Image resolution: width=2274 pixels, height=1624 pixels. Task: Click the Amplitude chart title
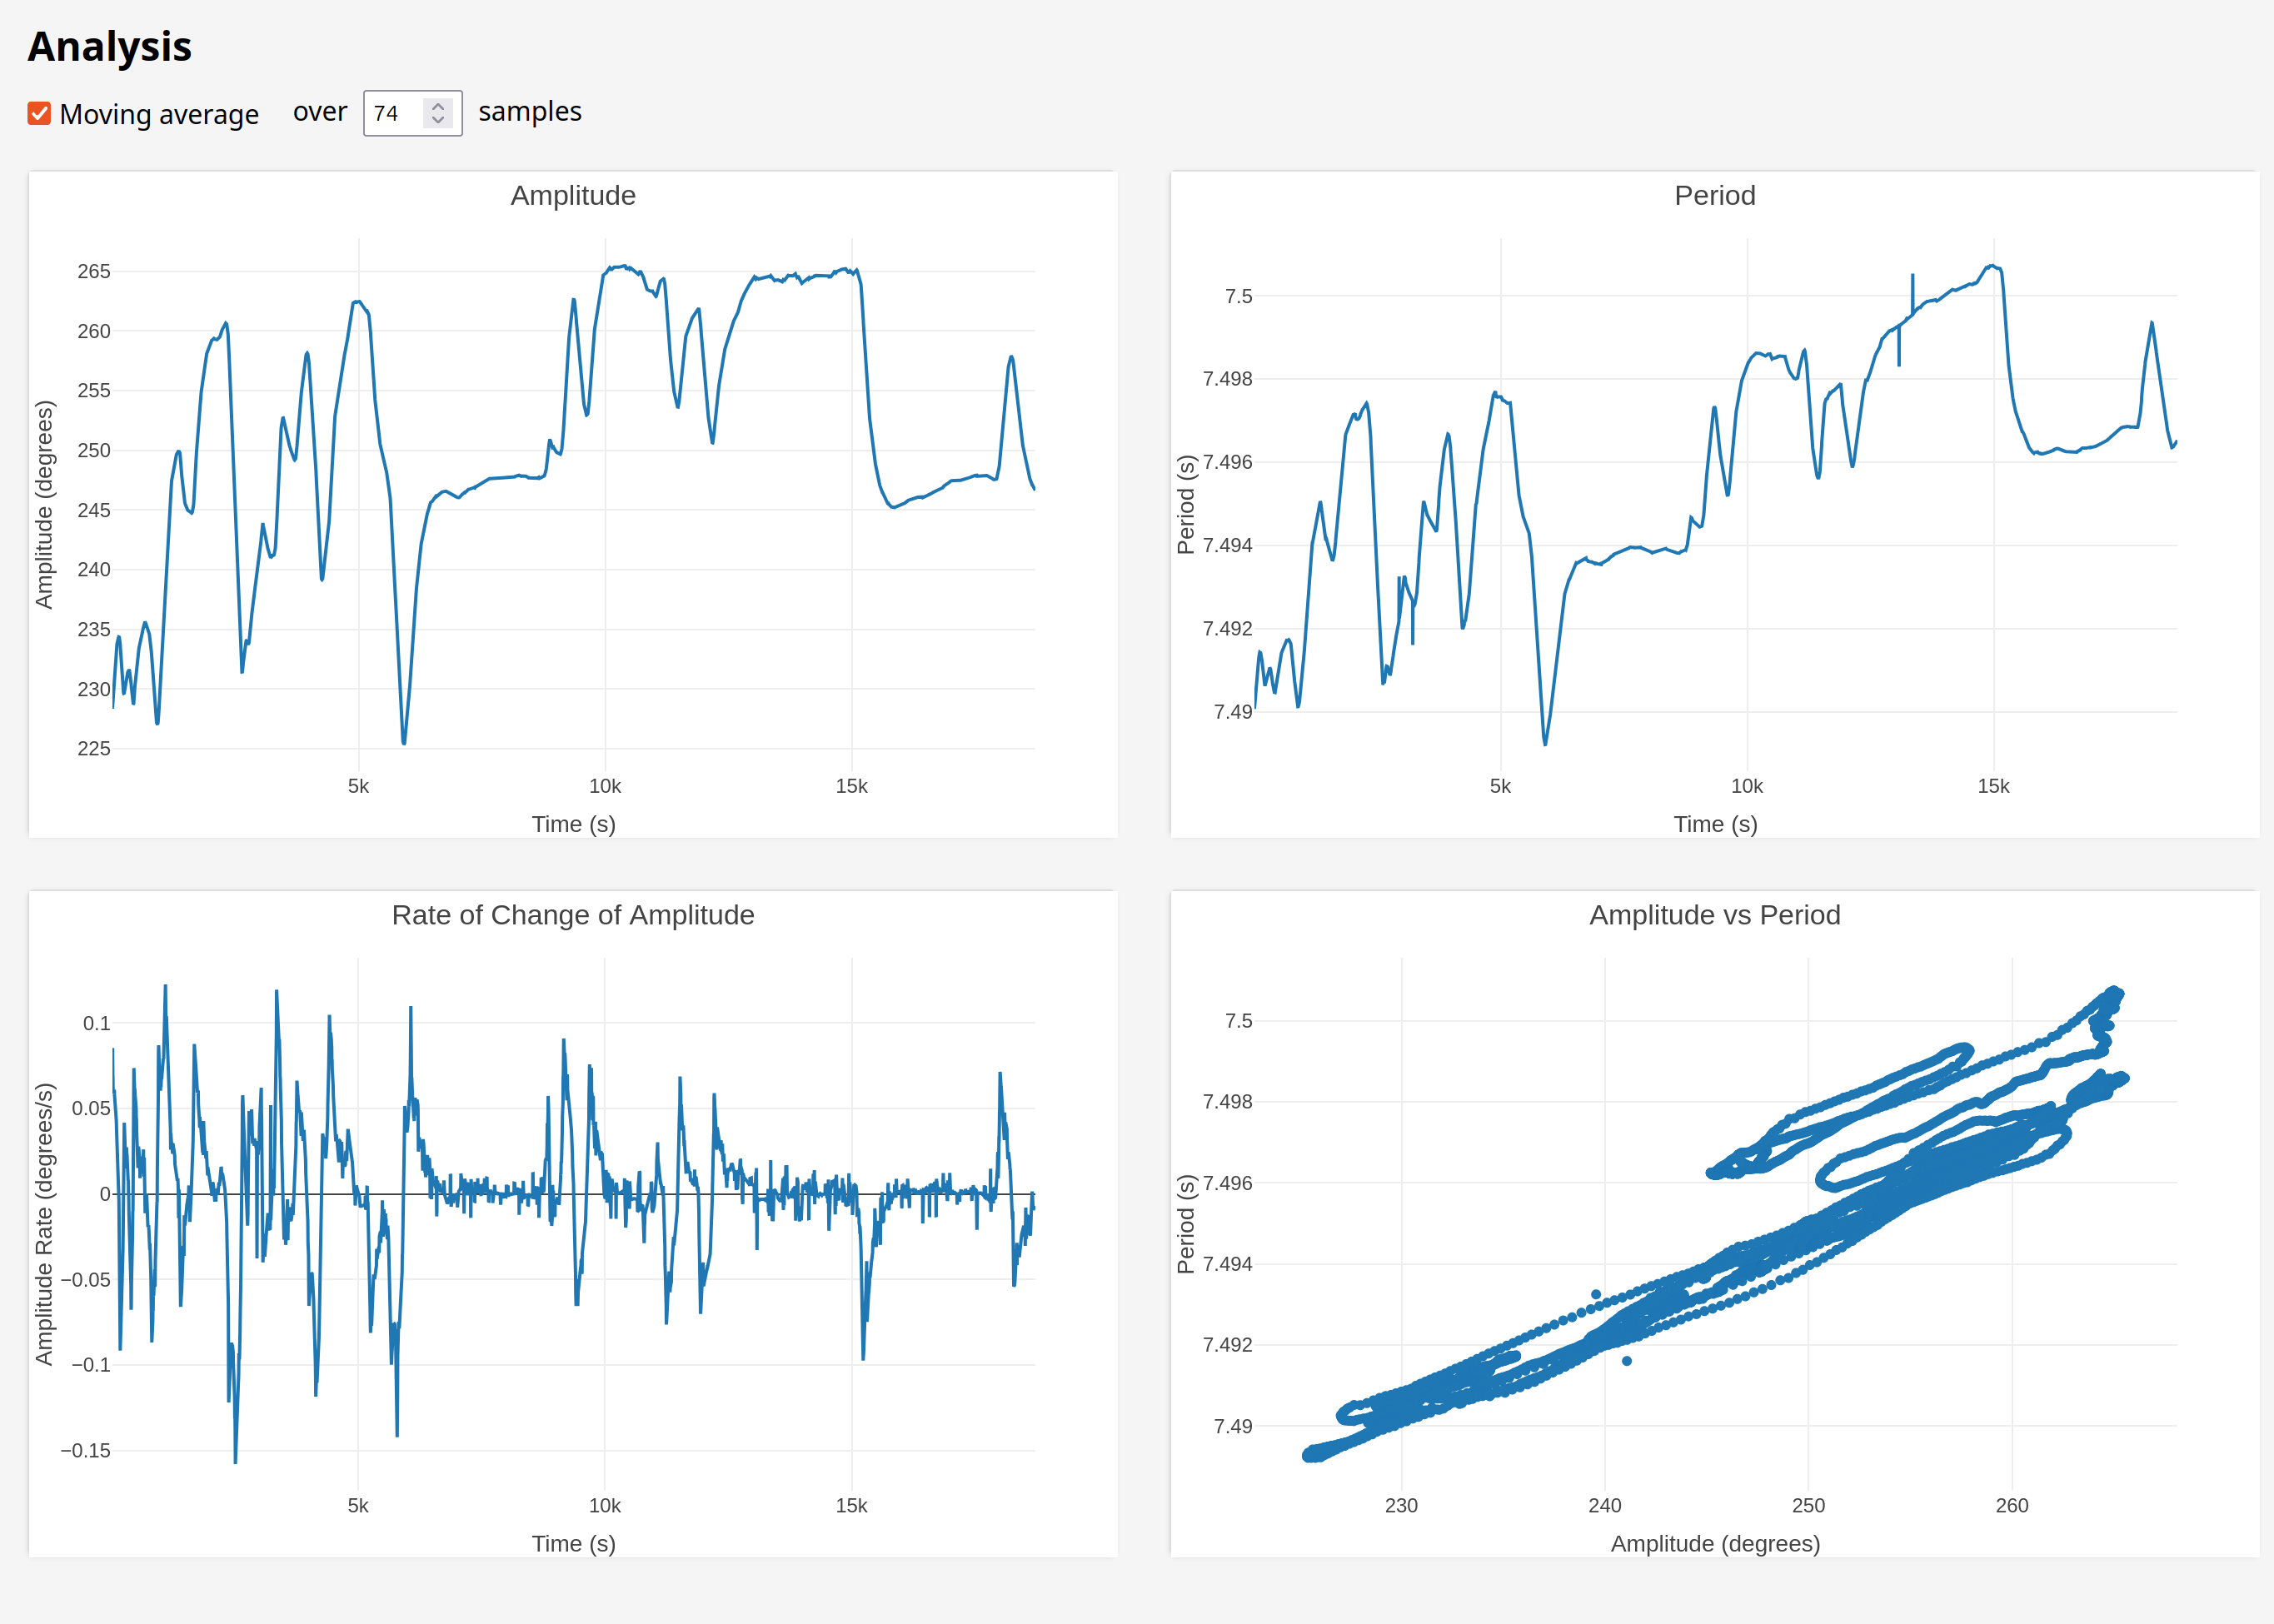tap(572, 195)
